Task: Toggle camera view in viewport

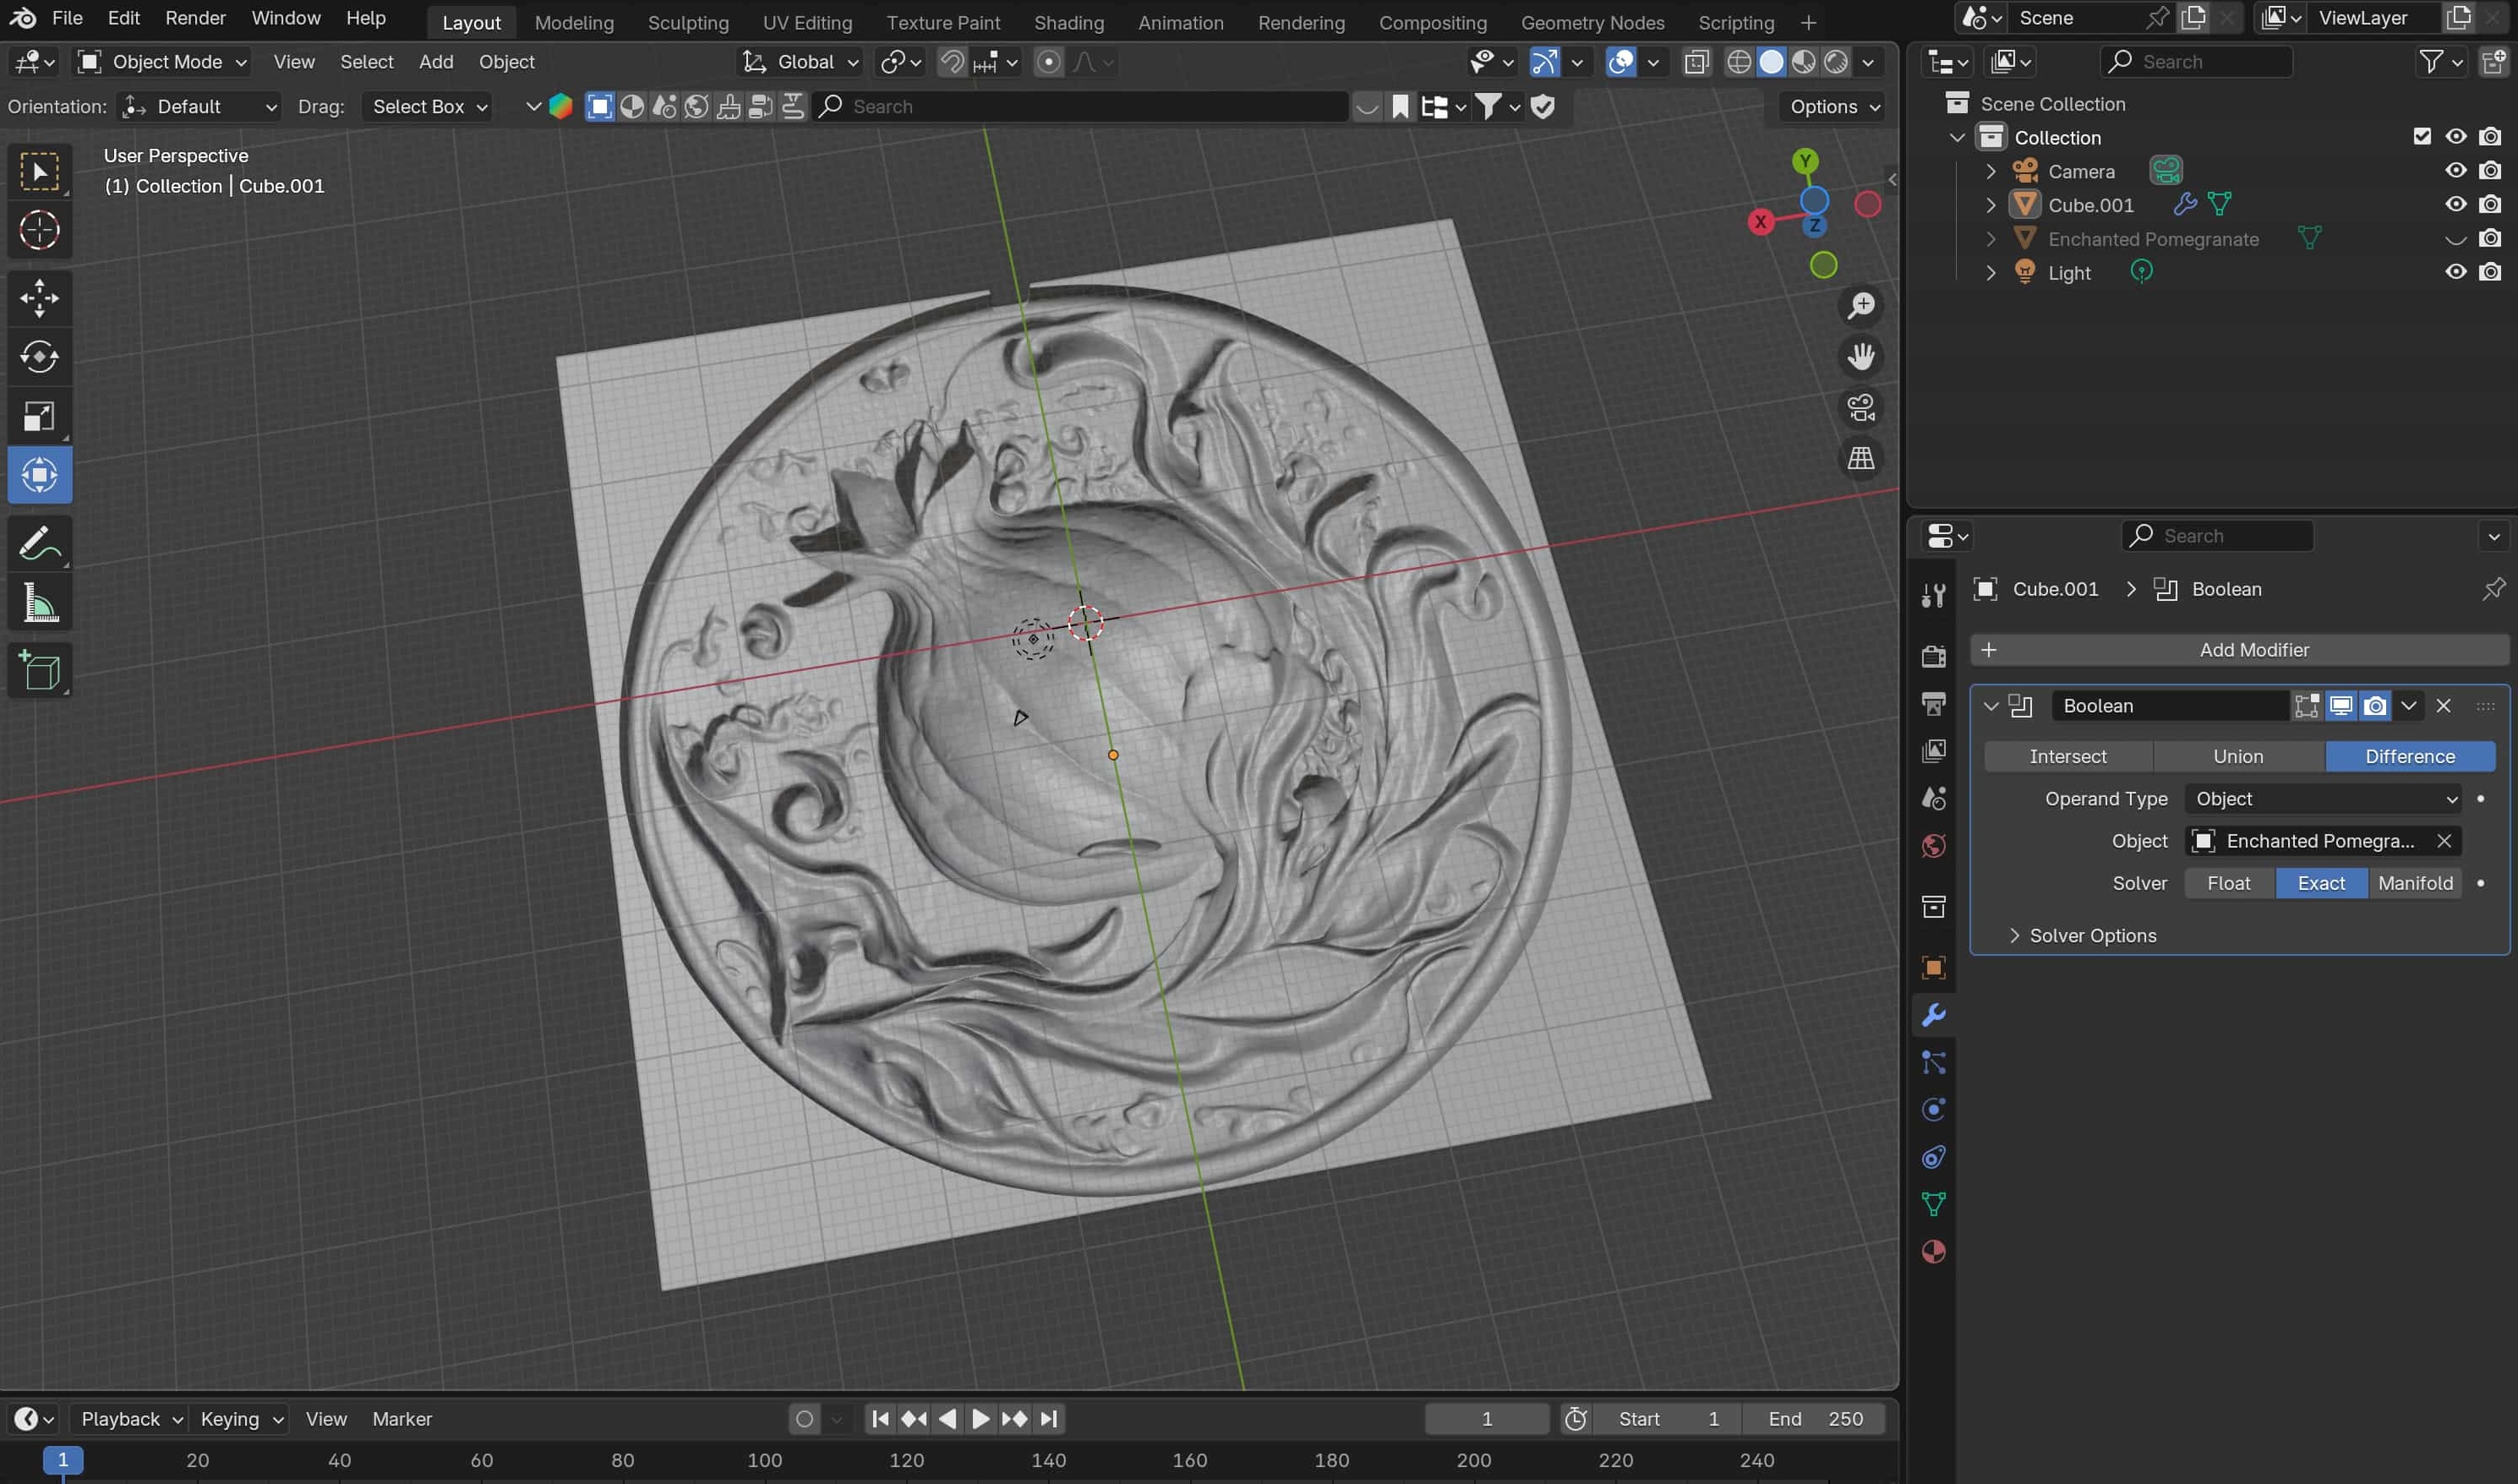Action: [1860, 408]
